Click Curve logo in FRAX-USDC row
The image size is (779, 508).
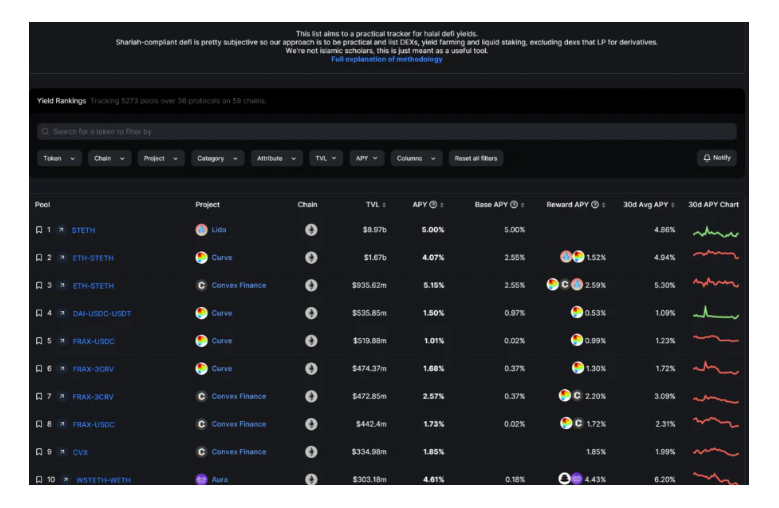(x=201, y=341)
